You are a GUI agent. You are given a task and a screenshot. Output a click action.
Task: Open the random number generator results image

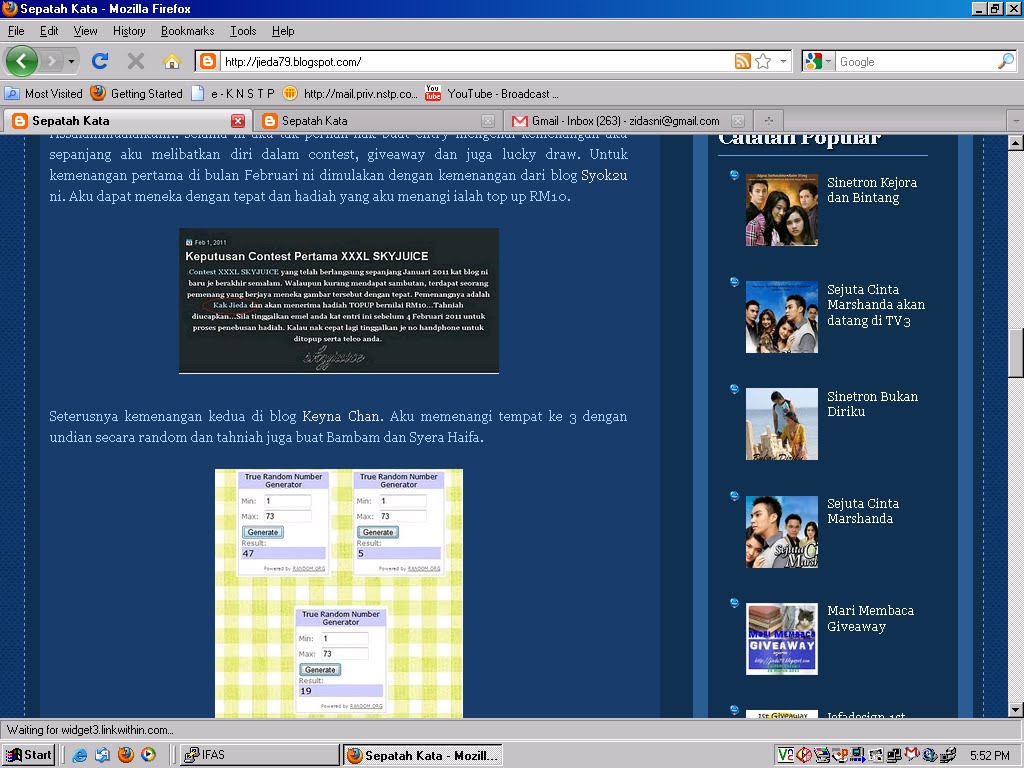click(339, 593)
